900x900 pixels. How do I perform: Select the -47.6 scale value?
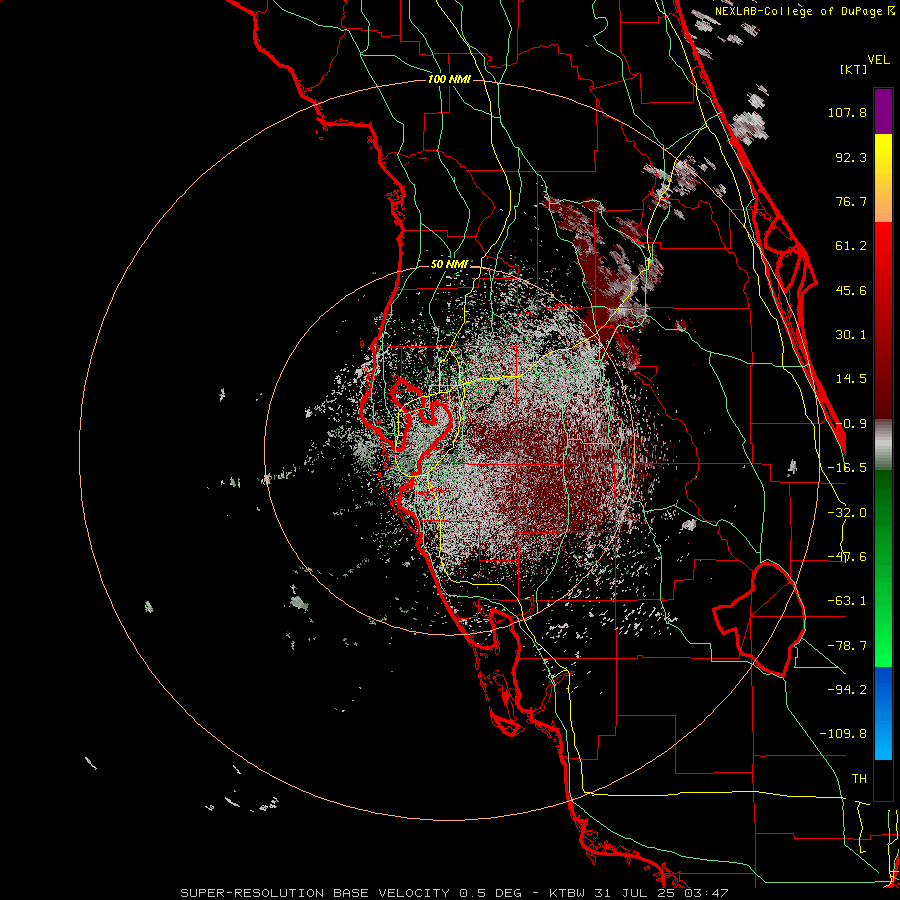[x=847, y=557]
